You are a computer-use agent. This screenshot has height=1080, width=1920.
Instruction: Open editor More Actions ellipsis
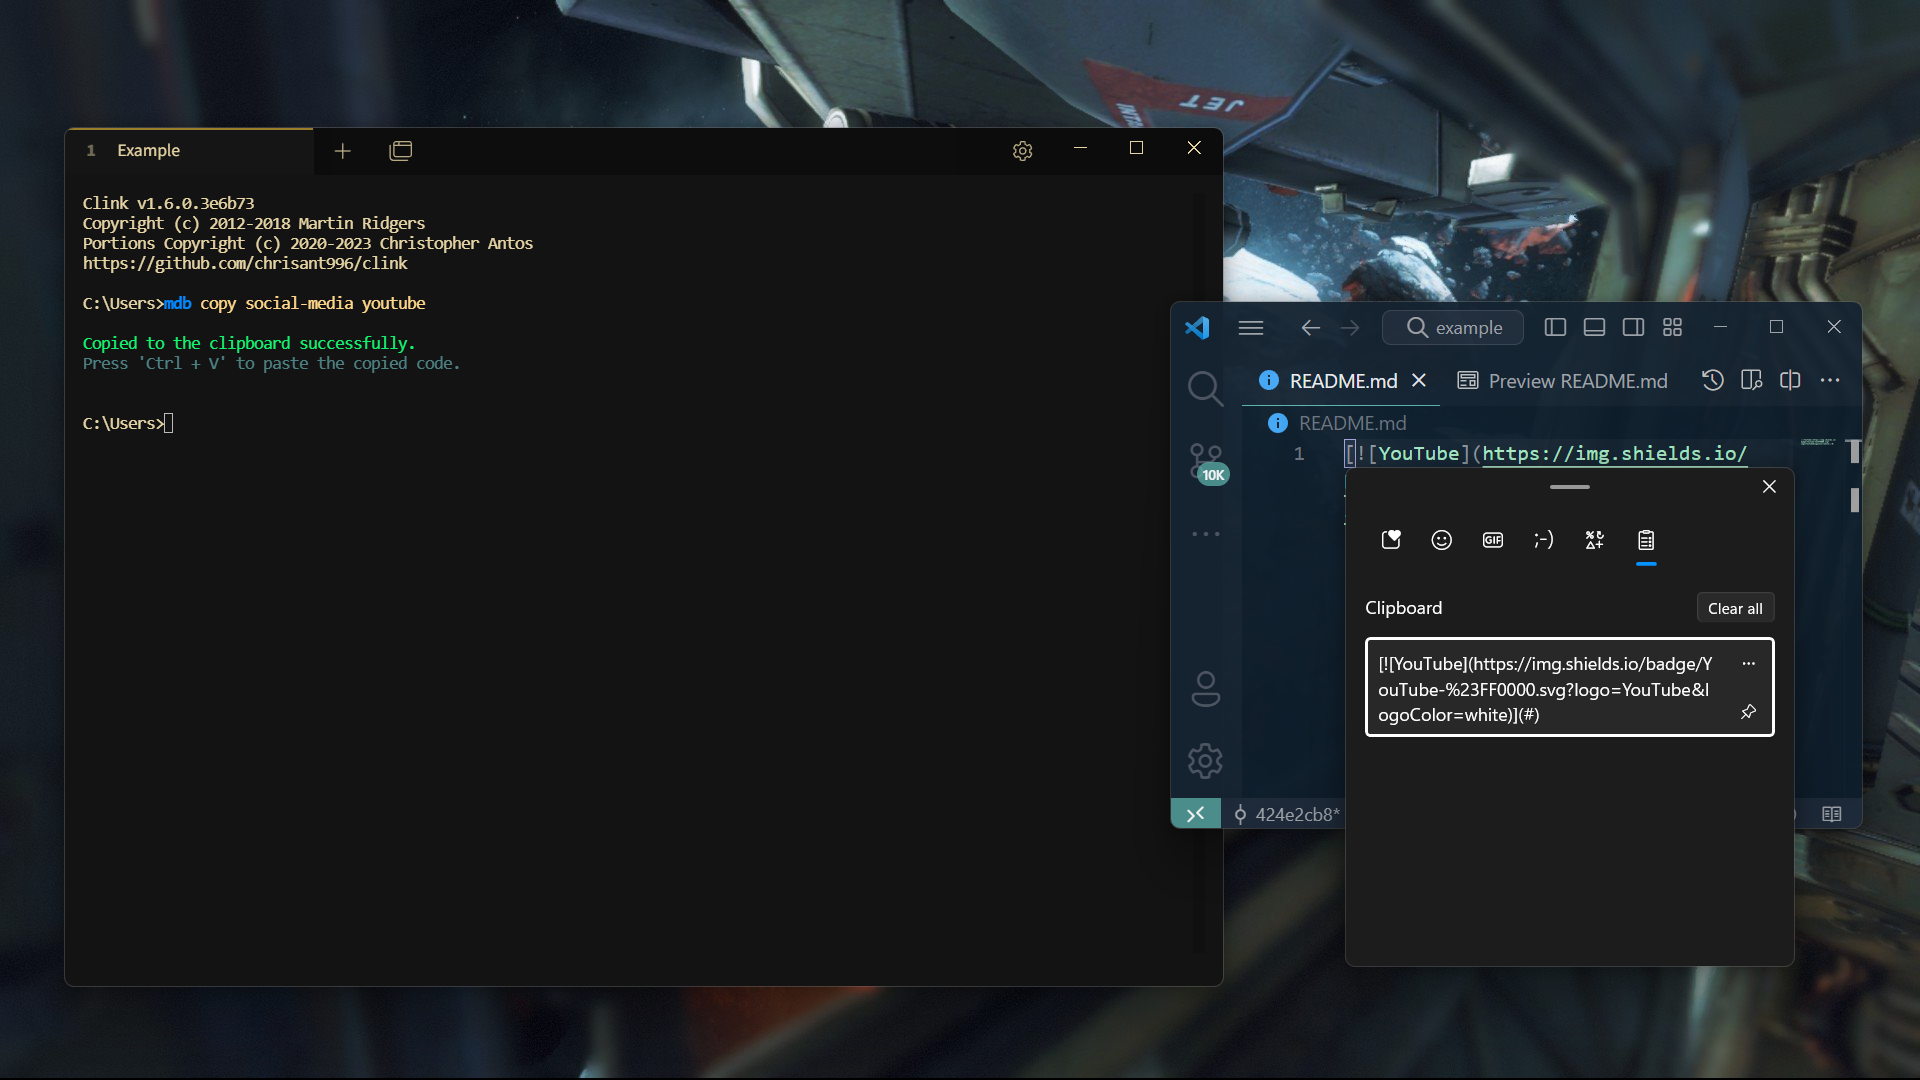coord(1830,380)
